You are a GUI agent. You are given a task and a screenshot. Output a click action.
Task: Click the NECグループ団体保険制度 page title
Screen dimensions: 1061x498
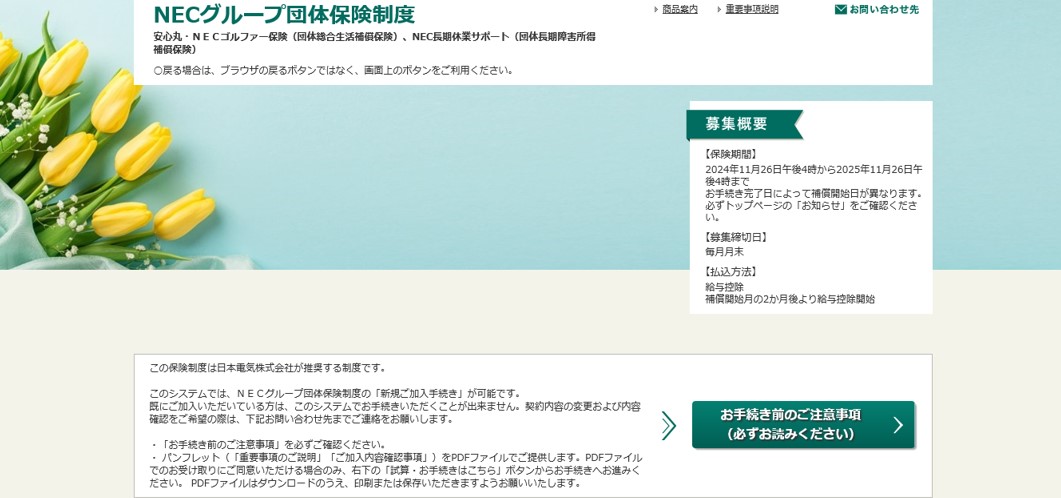(x=283, y=15)
